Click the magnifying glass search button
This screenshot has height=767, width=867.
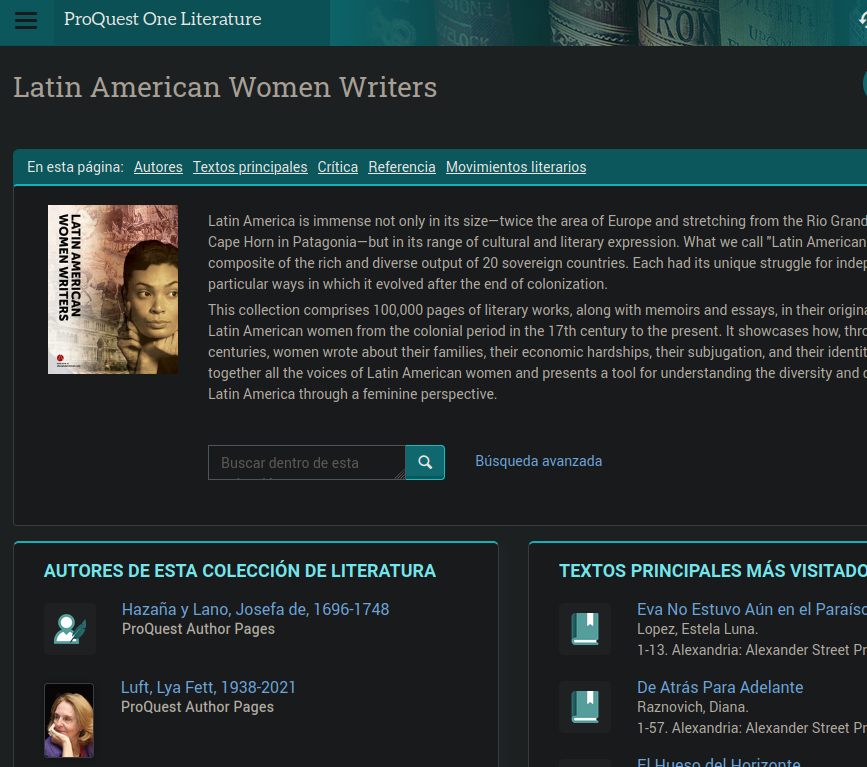click(425, 462)
